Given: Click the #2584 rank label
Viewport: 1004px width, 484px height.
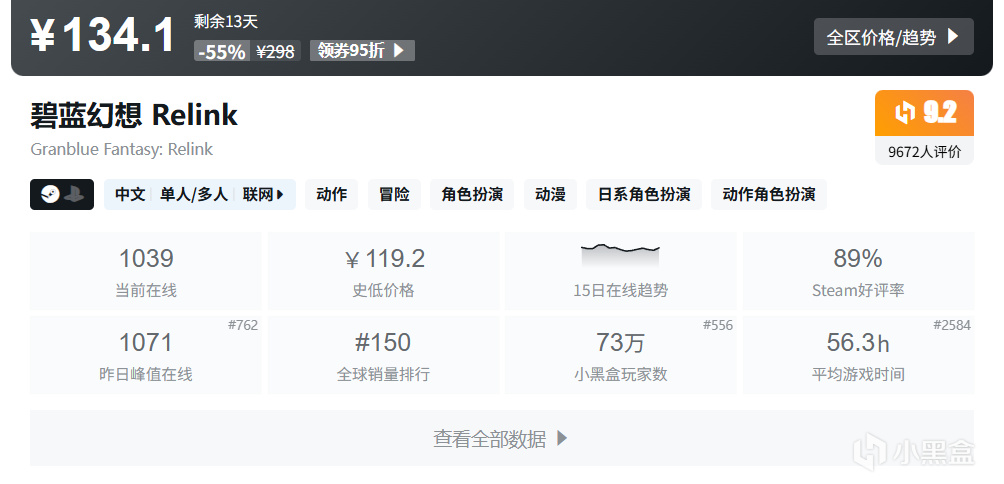Looking at the screenshot, I should (x=951, y=325).
